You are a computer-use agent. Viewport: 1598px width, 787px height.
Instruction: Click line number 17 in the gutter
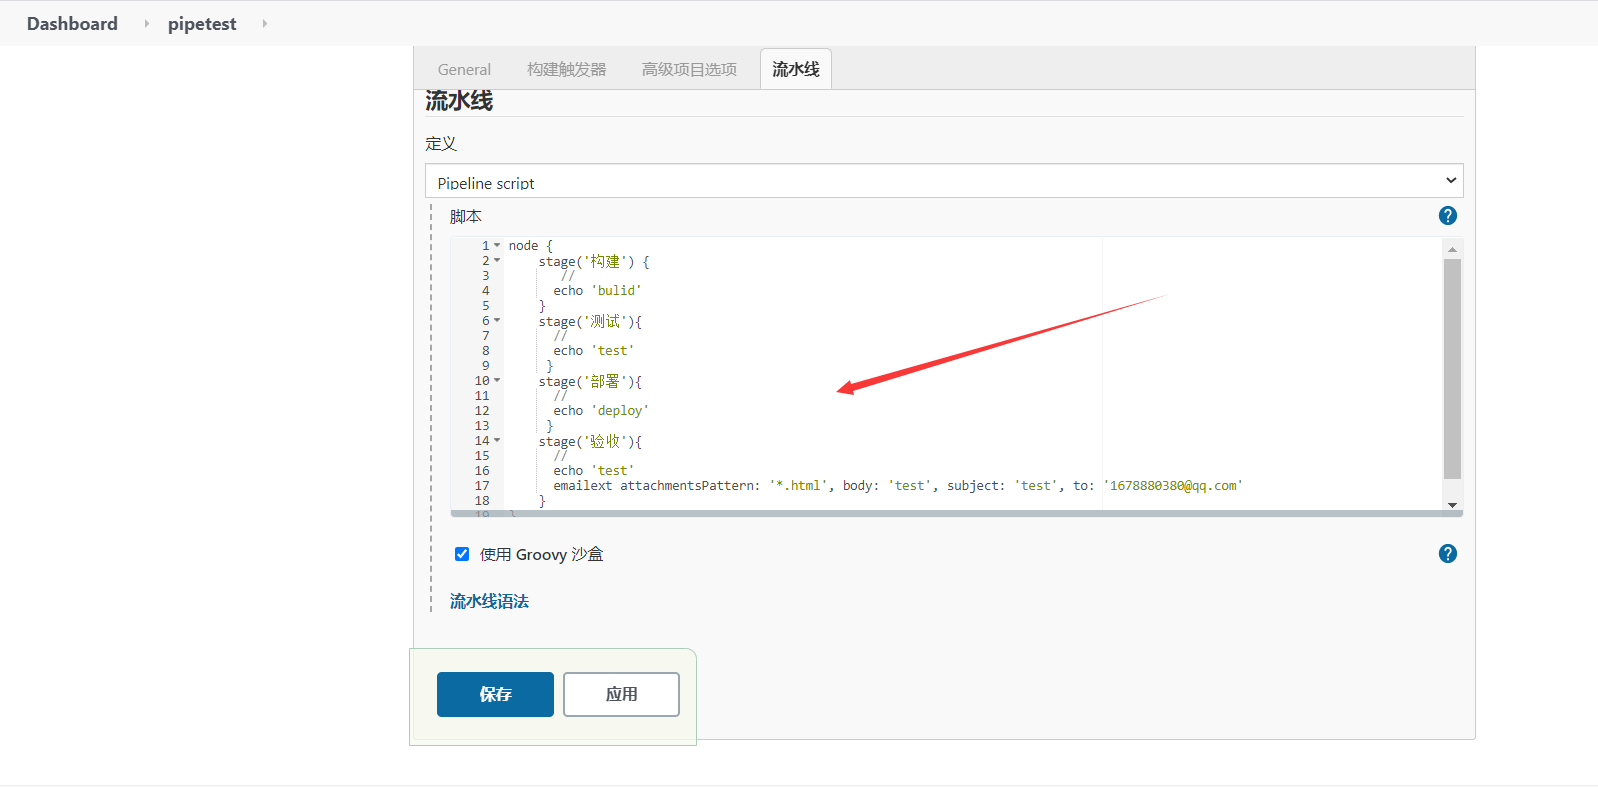[482, 485]
